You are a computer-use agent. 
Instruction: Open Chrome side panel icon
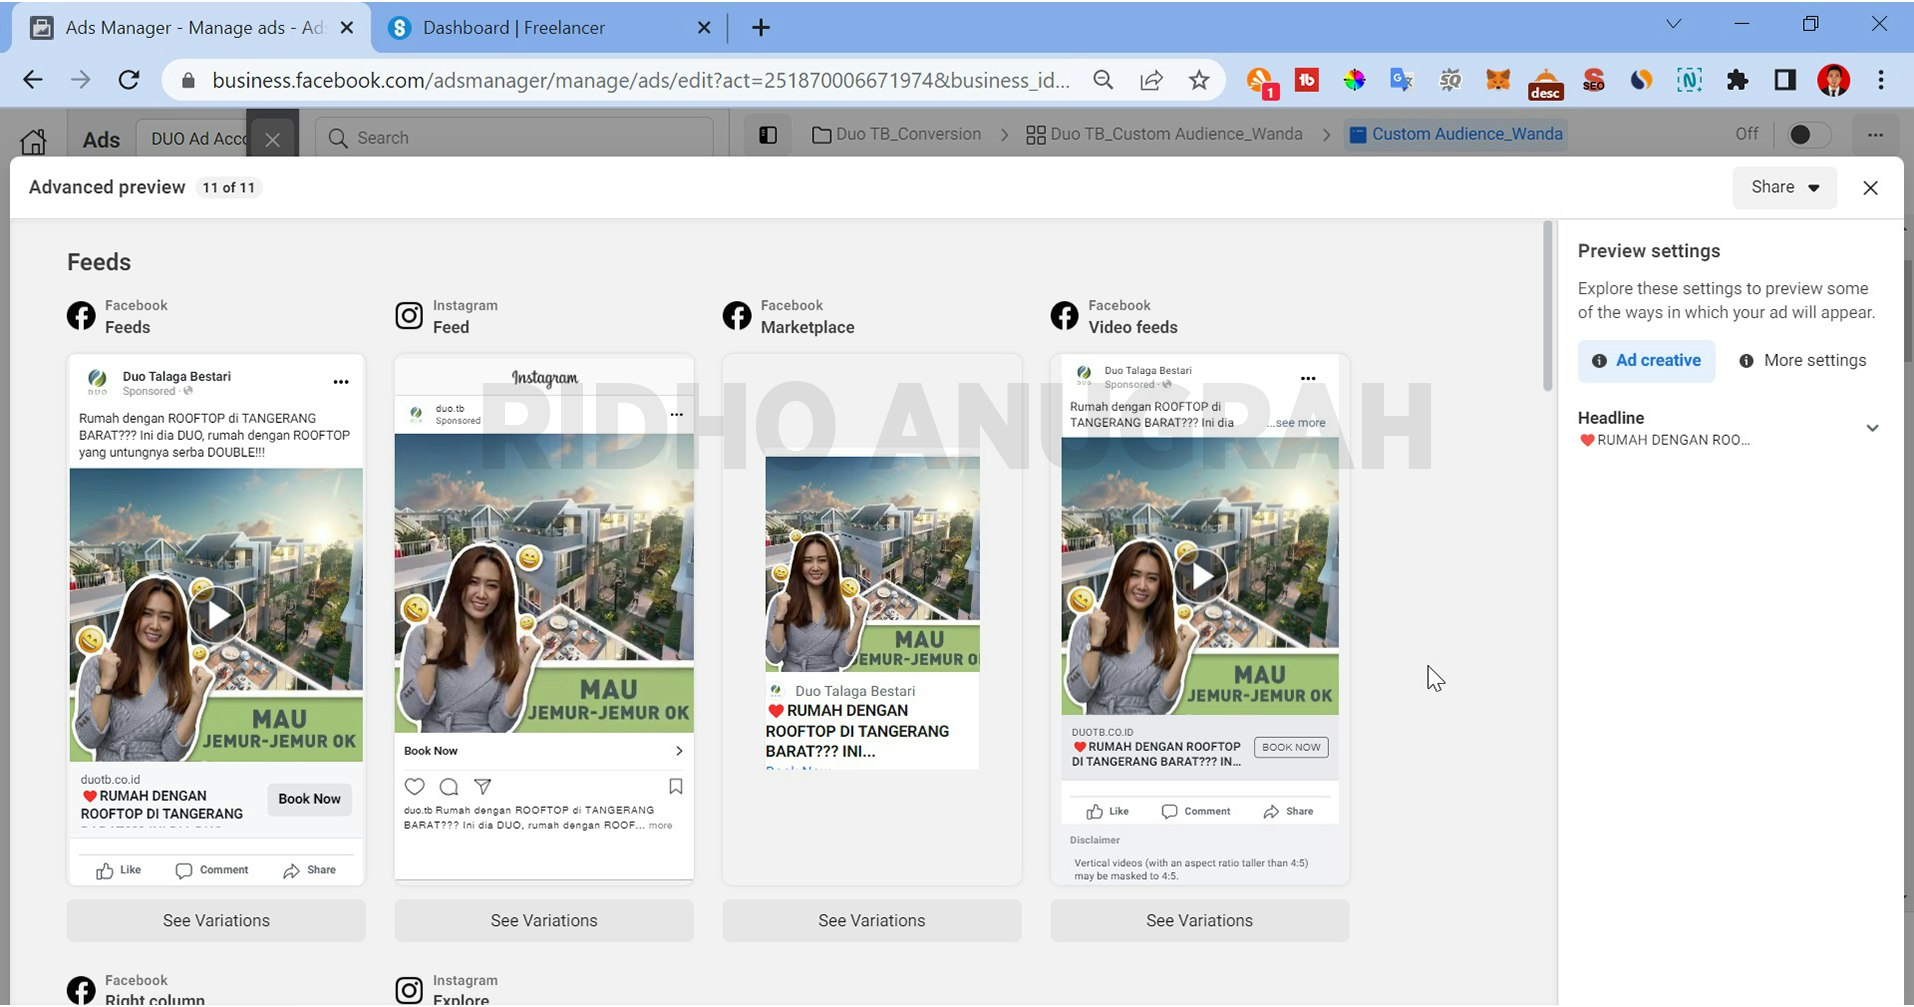pyautogui.click(x=1785, y=80)
